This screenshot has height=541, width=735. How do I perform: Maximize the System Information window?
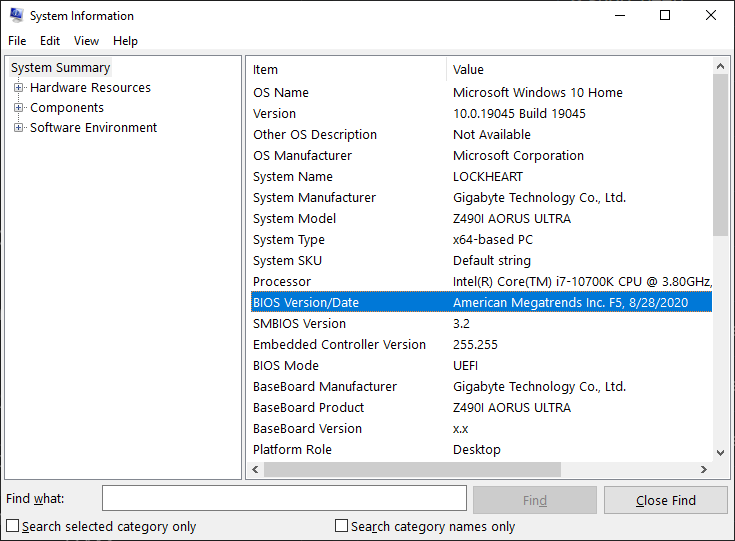coord(665,15)
